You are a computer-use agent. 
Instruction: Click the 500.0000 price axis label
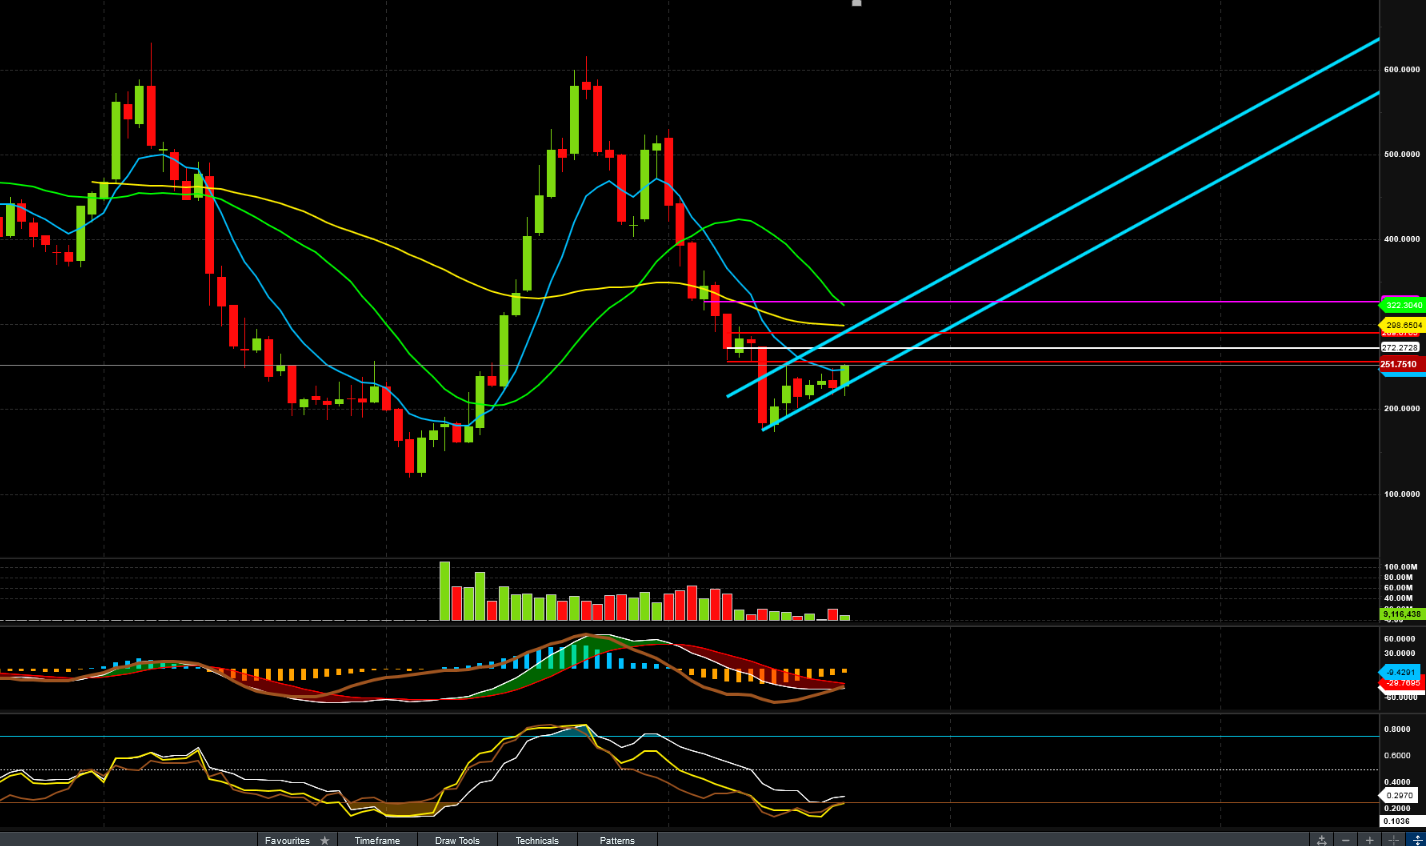[x=1402, y=154]
